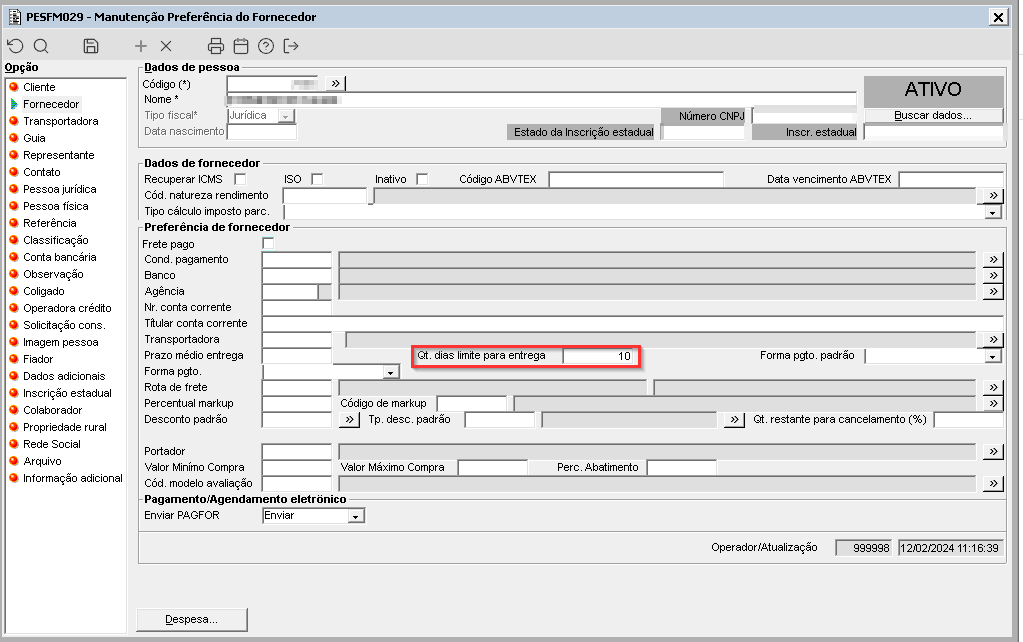Open Pessoa jurídica option
Viewport: 1023px width, 642px height.
click(x=59, y=189)
